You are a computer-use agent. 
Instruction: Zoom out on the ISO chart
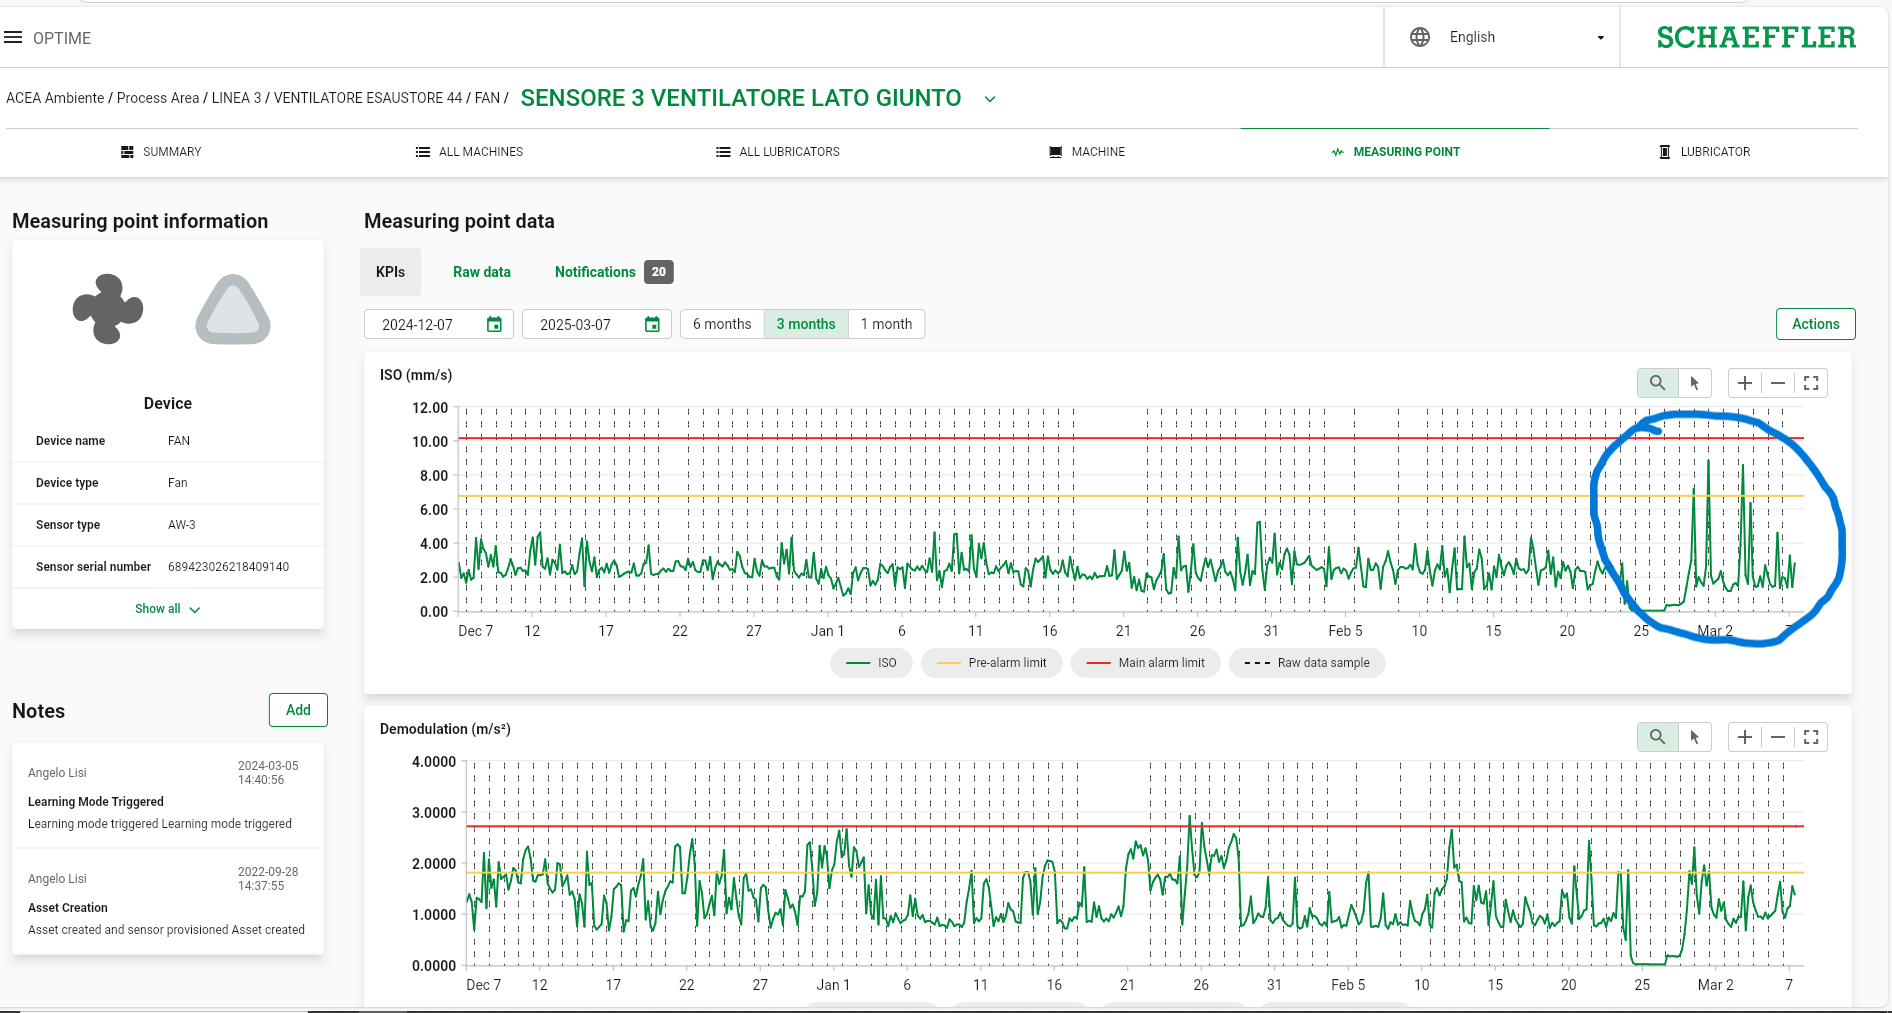[x=1778, y=383]
